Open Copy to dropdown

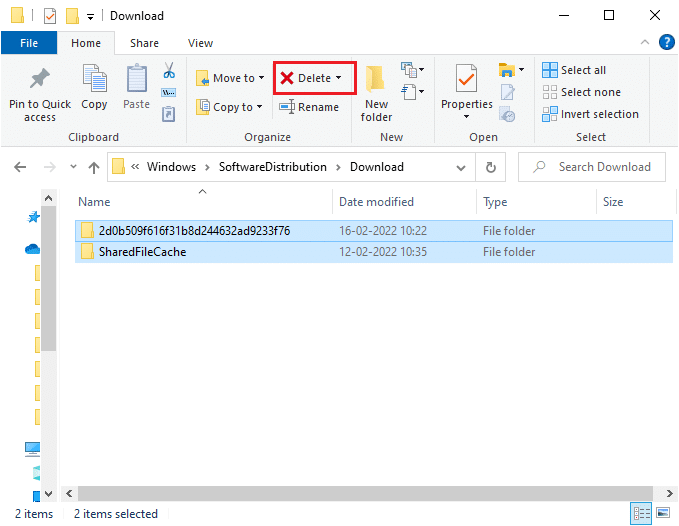(259, 106)
